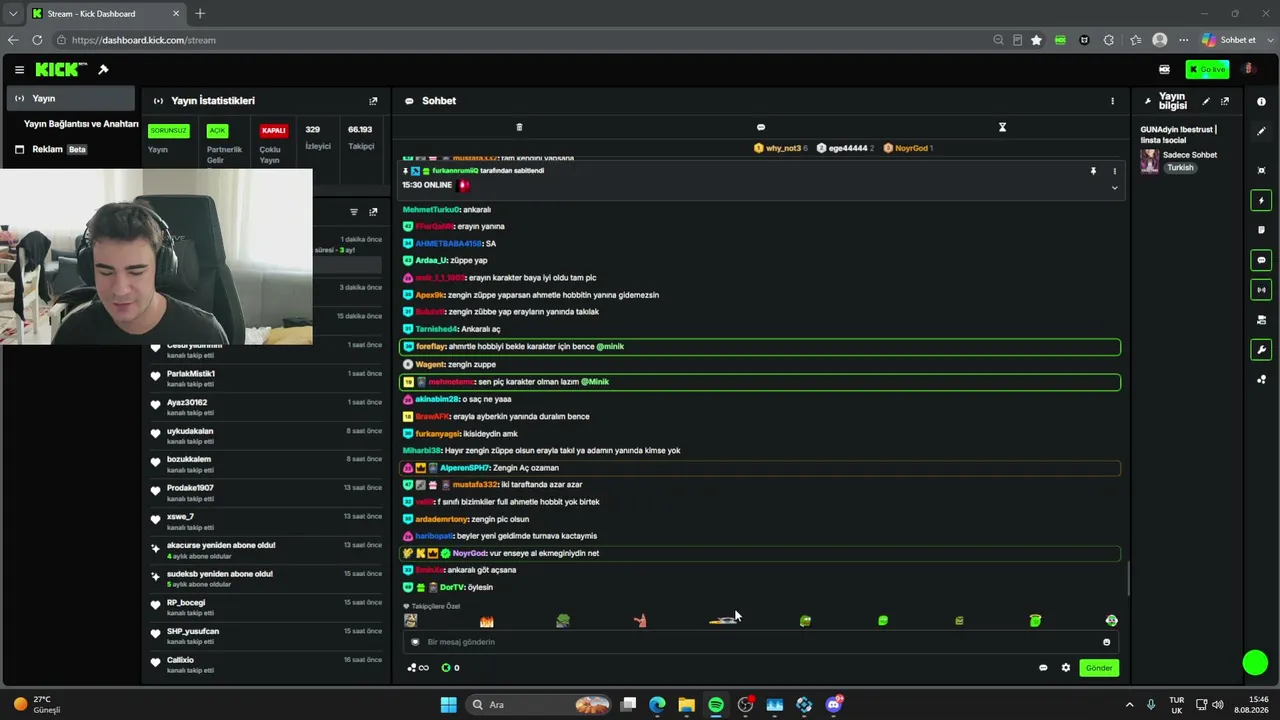1280x720 pixels.
Task: Open the emoji picker in message box
Action: pos(1106,642)
